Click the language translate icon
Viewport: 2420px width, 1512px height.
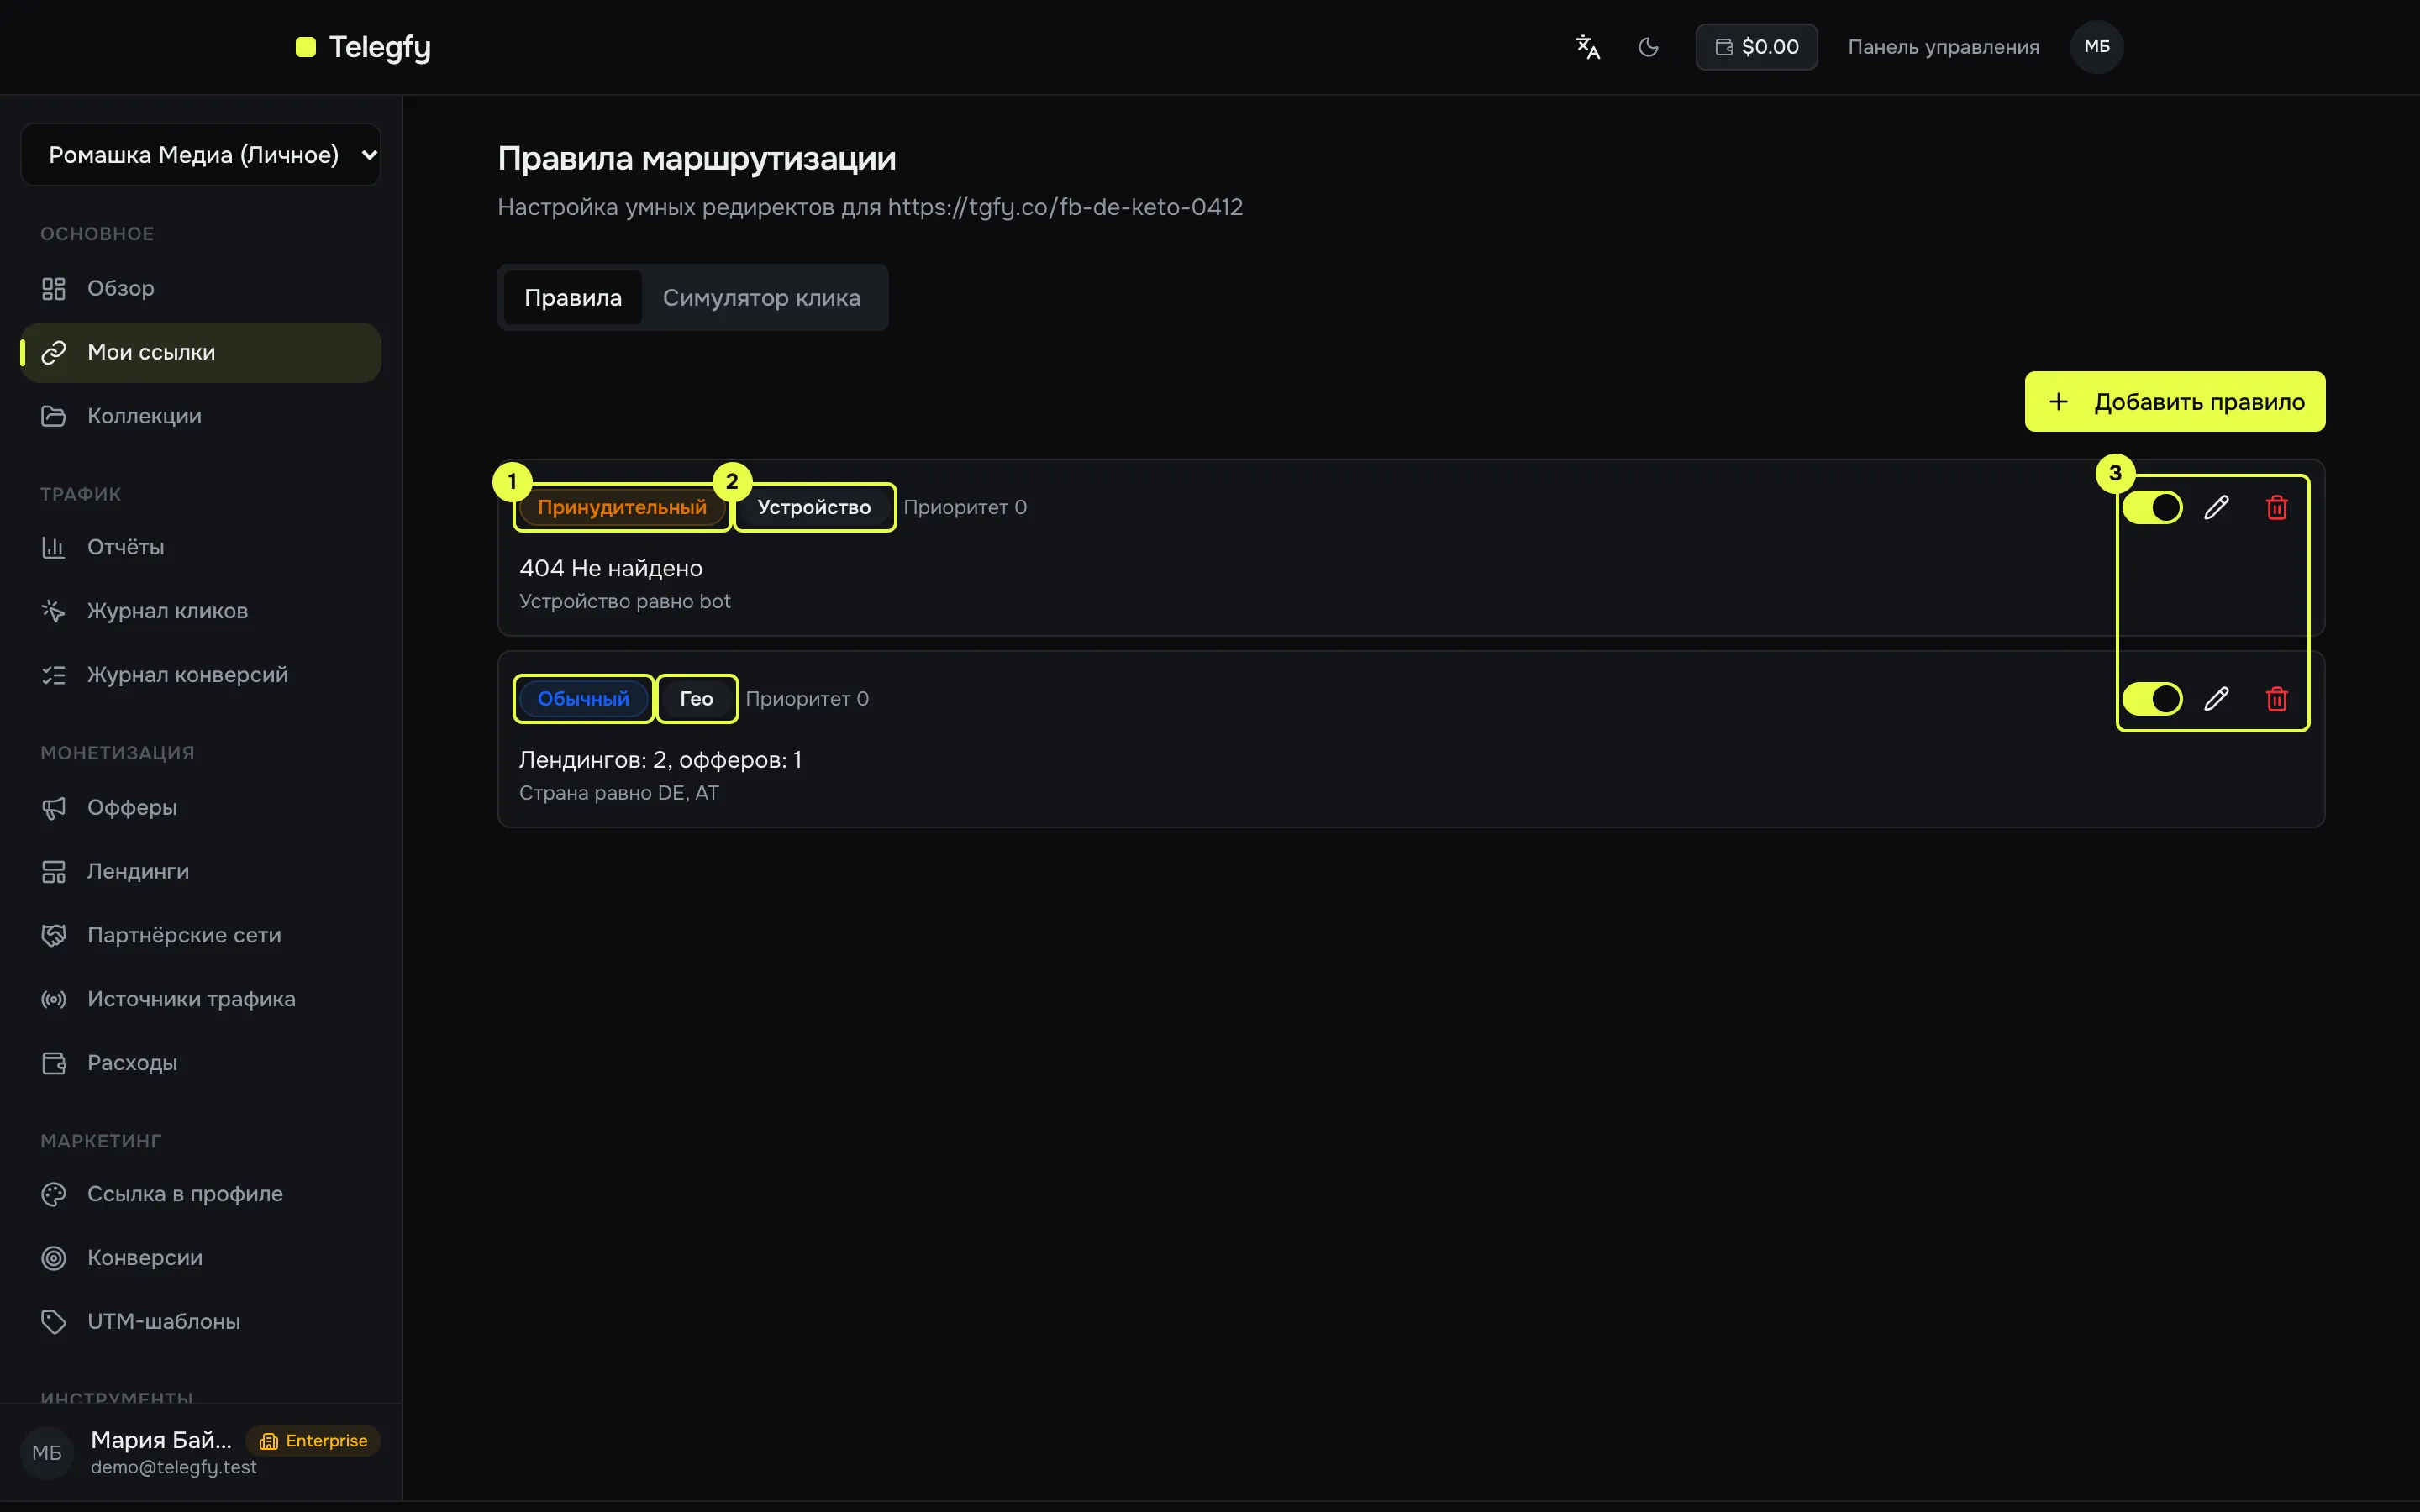[1587, 47]
